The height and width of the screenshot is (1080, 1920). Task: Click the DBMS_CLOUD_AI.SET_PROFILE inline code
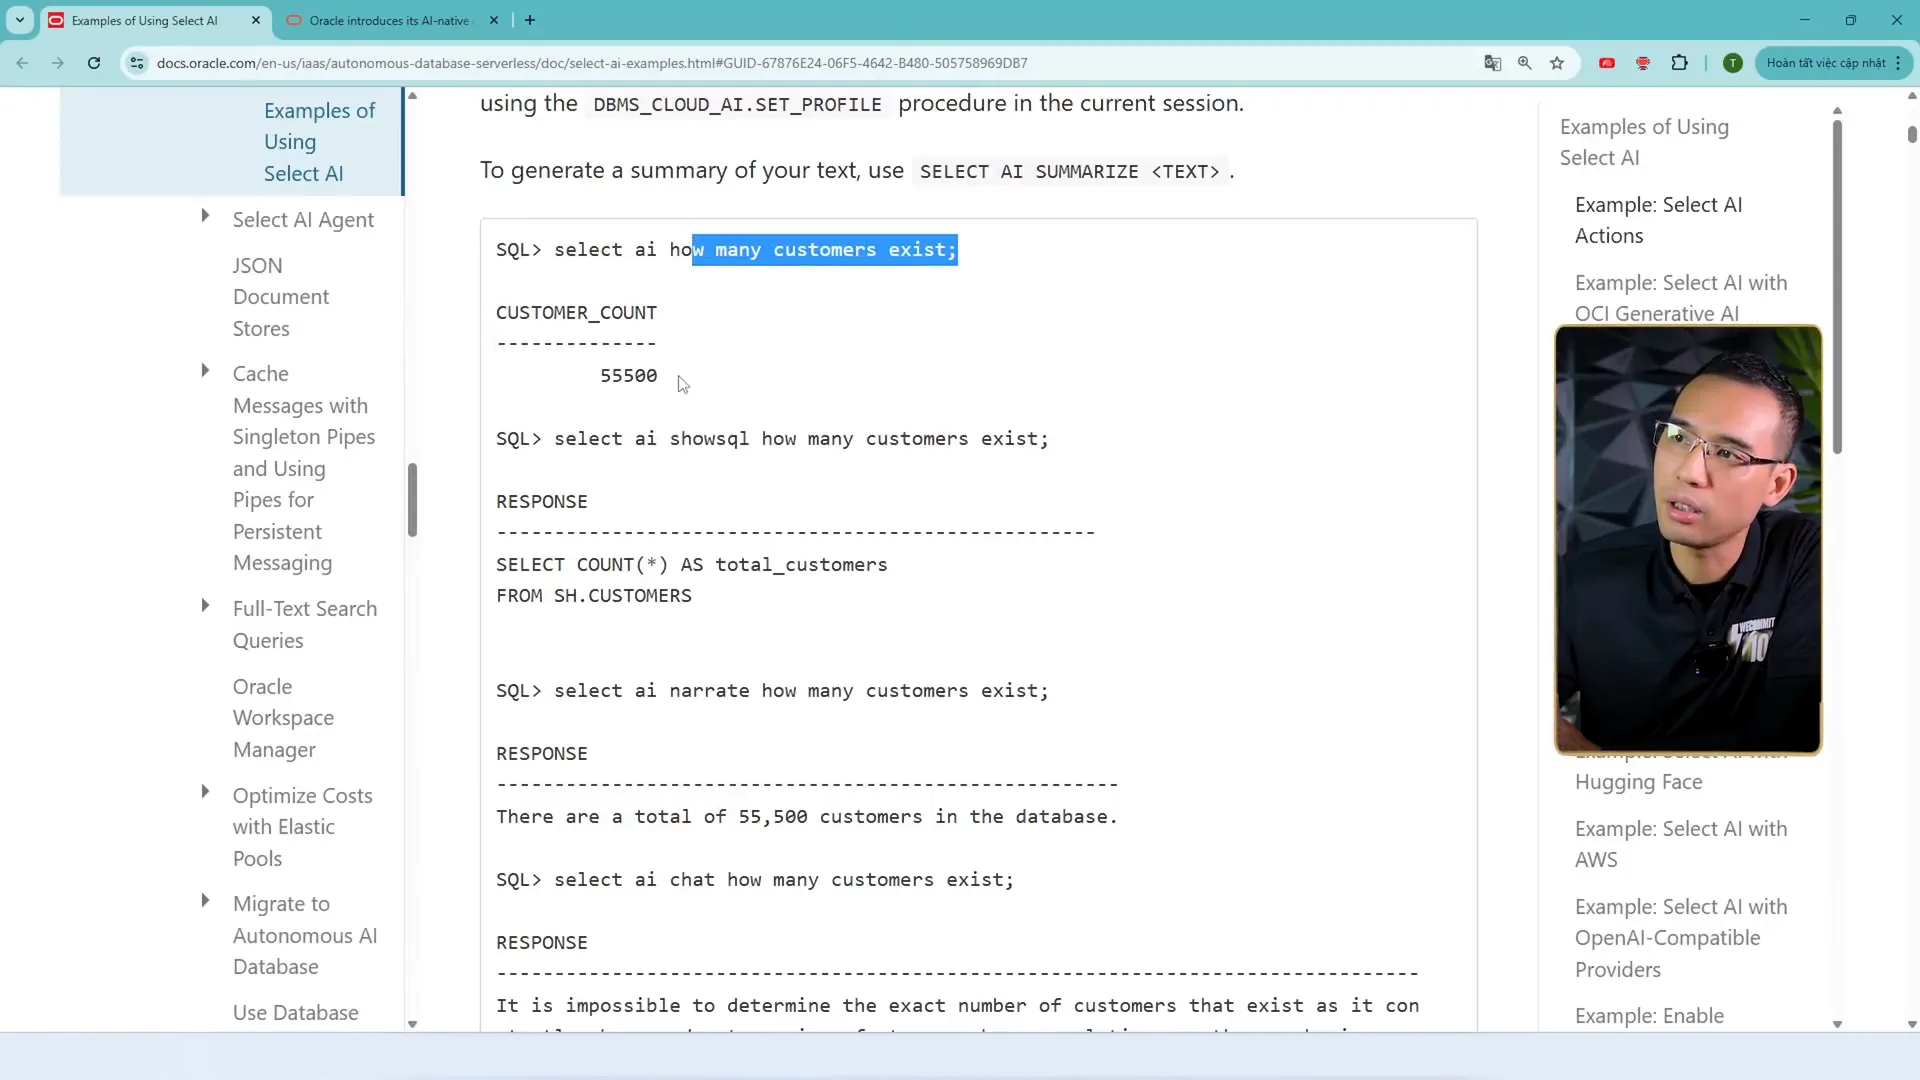click(x=737, y=104)
